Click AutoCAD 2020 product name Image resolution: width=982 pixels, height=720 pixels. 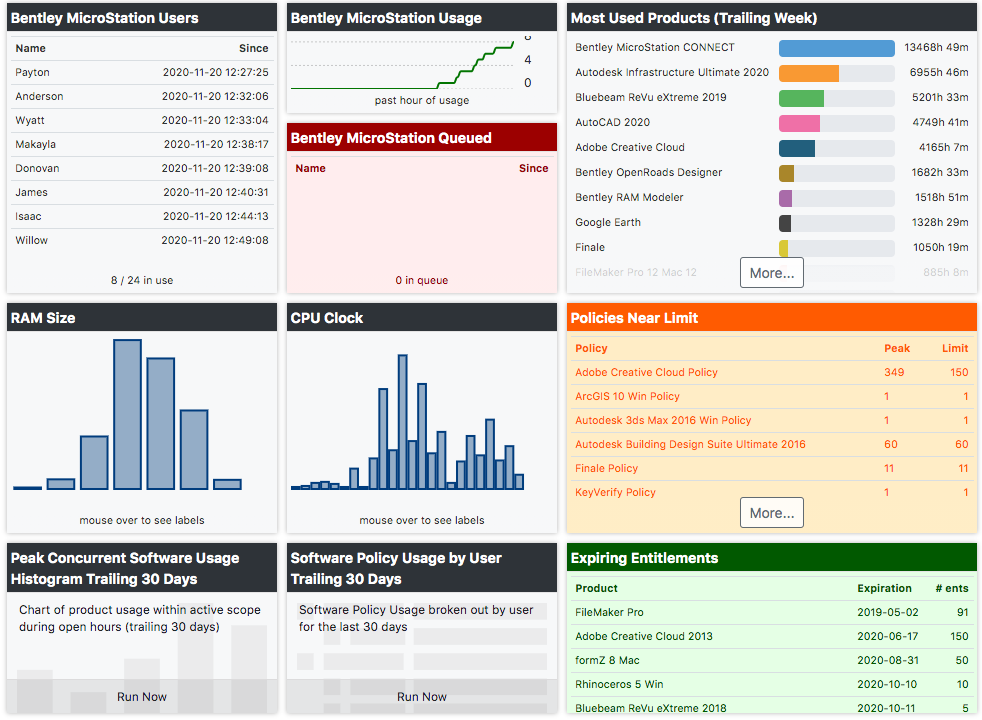point(612,123)
